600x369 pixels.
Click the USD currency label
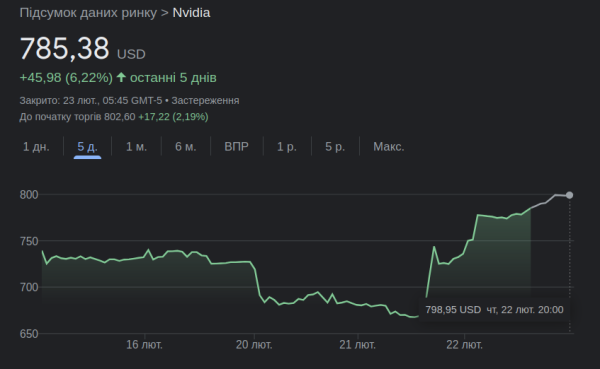(131, 54)
